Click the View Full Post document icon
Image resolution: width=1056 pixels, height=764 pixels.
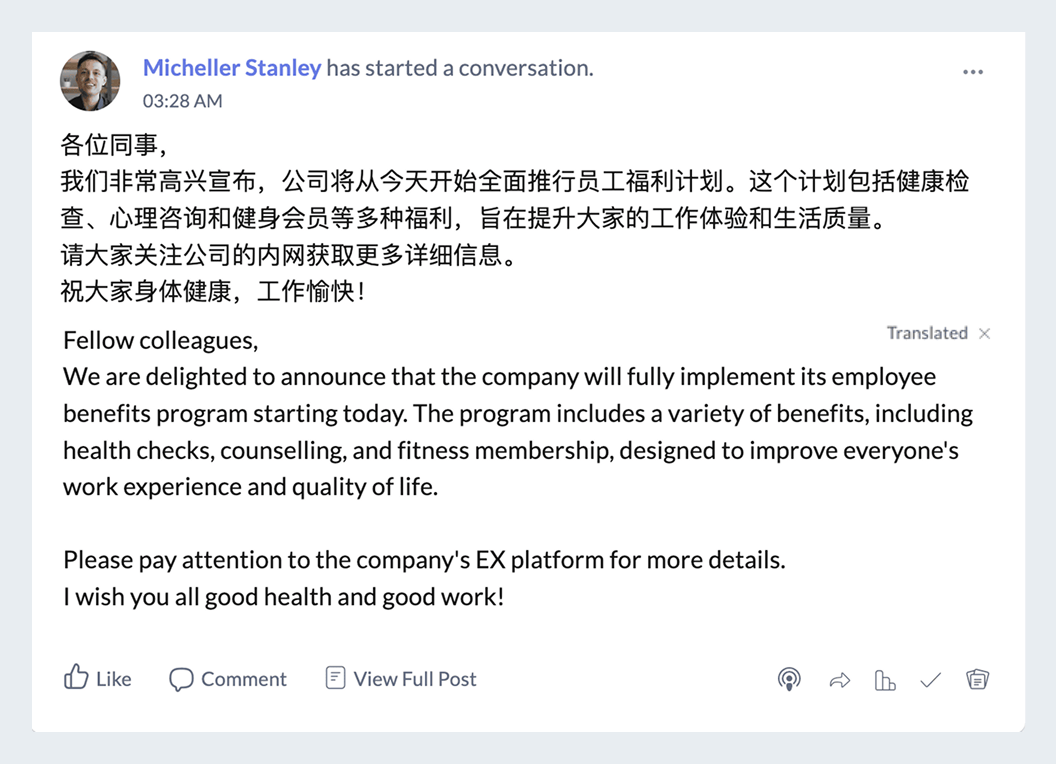(x=336, y=678)
